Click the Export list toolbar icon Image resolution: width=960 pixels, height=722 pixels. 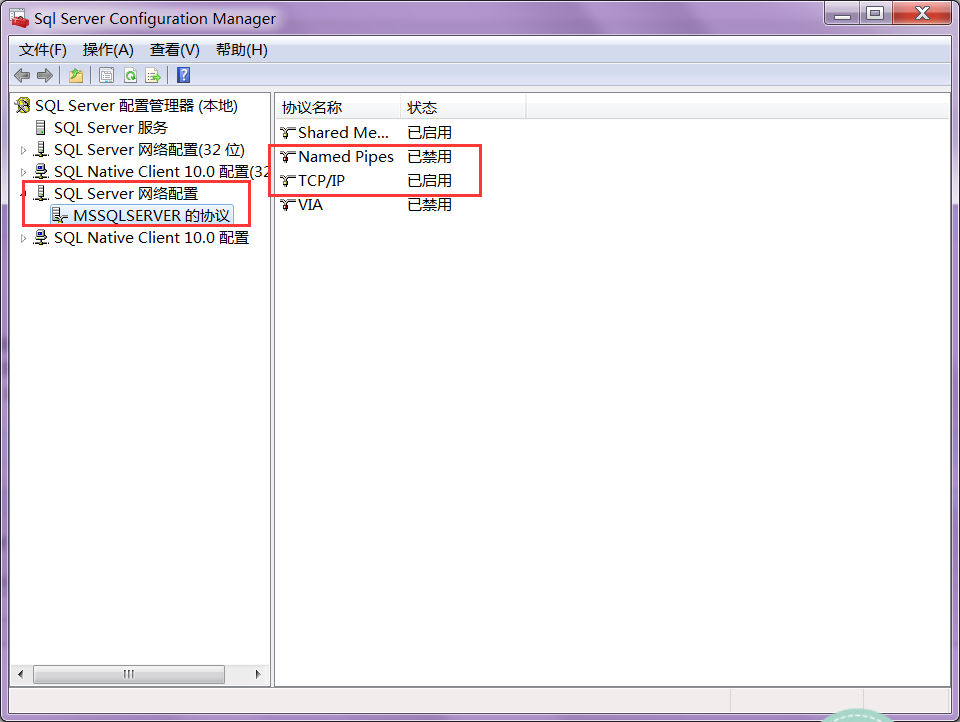(x=153, y=75)
